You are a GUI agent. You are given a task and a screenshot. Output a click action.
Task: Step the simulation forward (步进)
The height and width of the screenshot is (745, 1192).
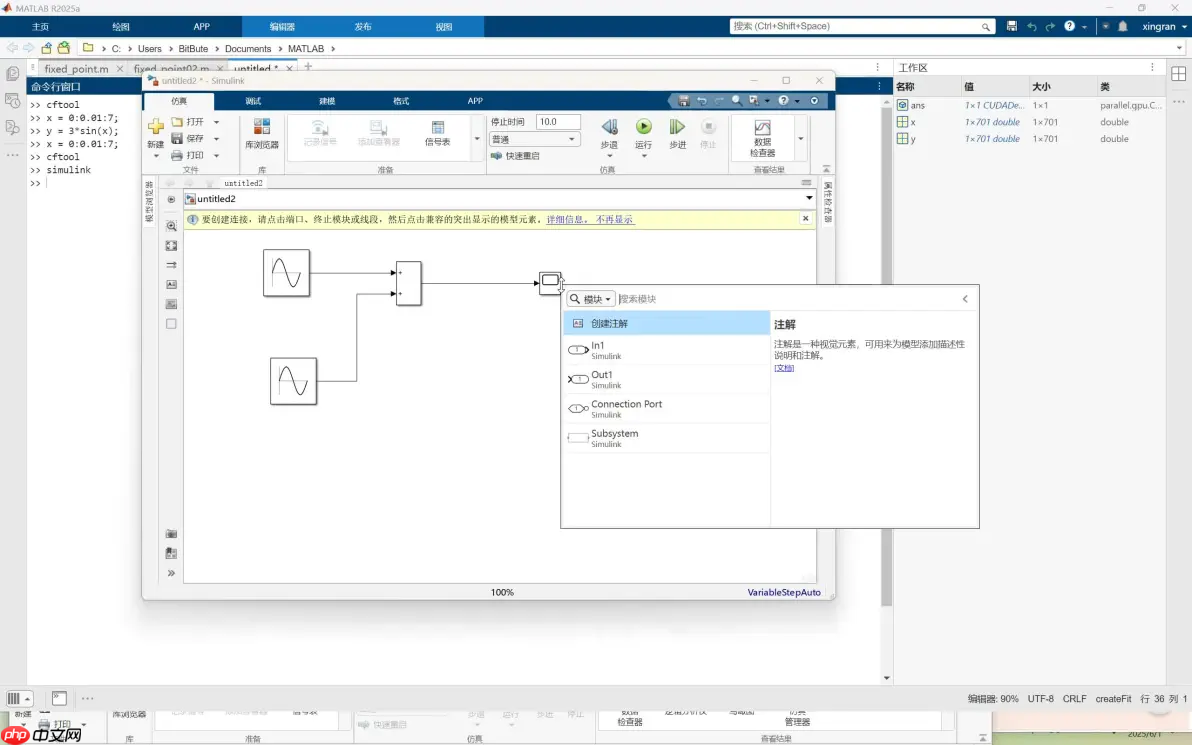point(676,128)
